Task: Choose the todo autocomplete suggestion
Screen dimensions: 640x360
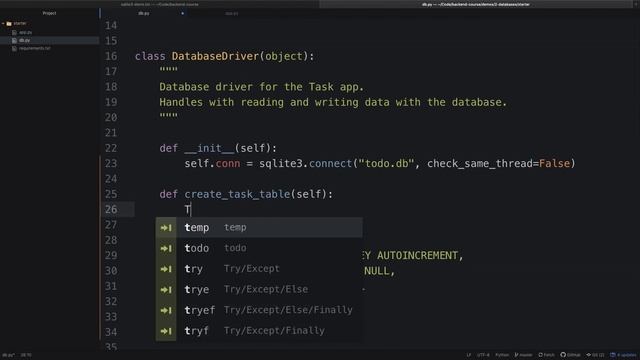Action: pos(259,248)
